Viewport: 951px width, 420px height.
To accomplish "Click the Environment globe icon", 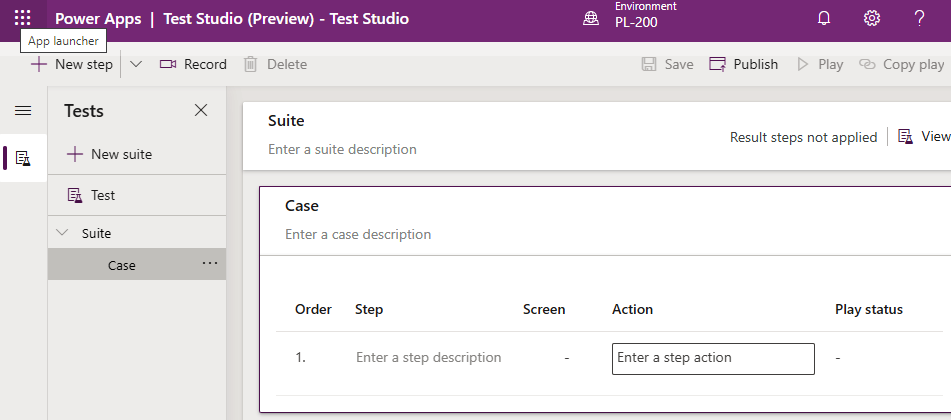I will click(x=591, y=18).
